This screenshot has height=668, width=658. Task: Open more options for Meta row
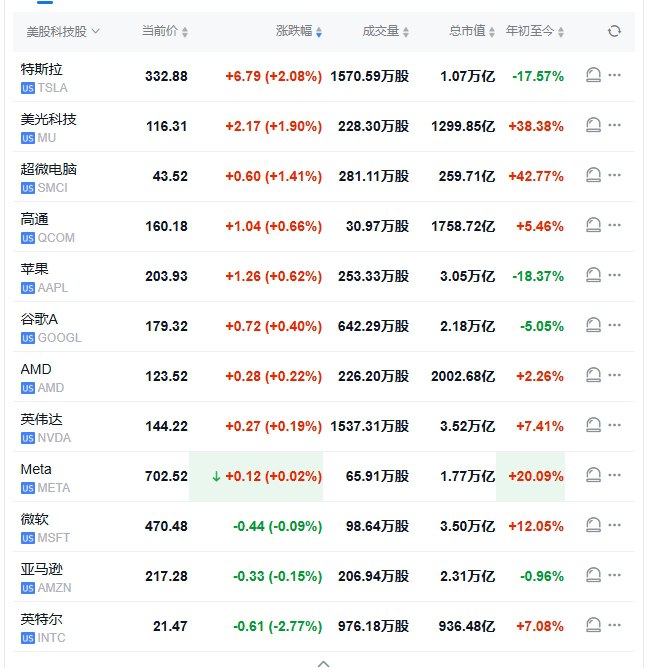click(x=614, y=475)
